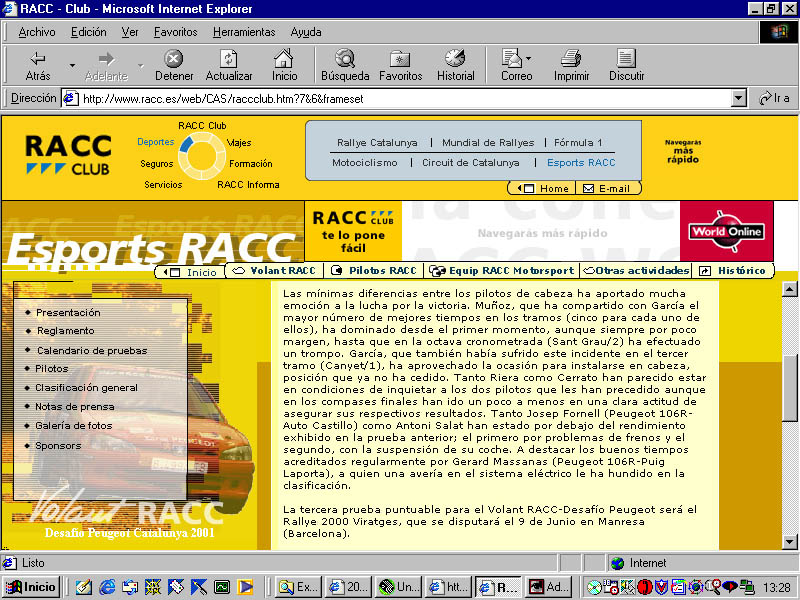Open the Favoritos menu in menu bar
Viewport: 800px width, 600px height.
(x=176, y=32)
